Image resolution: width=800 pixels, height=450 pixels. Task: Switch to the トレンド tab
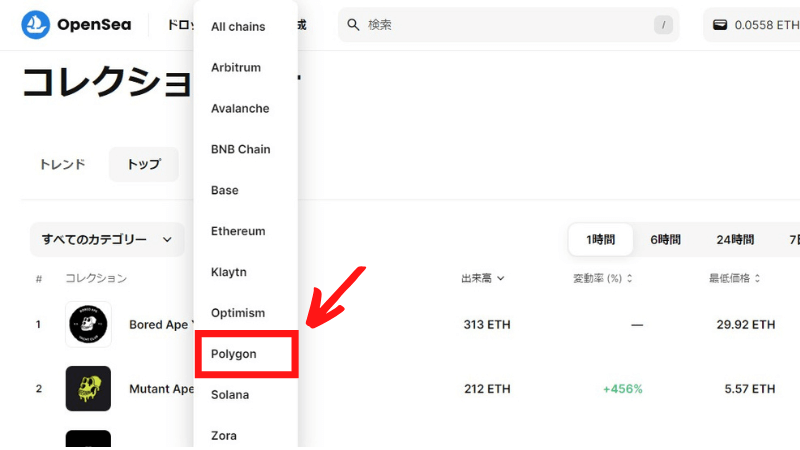coord(62,164)
